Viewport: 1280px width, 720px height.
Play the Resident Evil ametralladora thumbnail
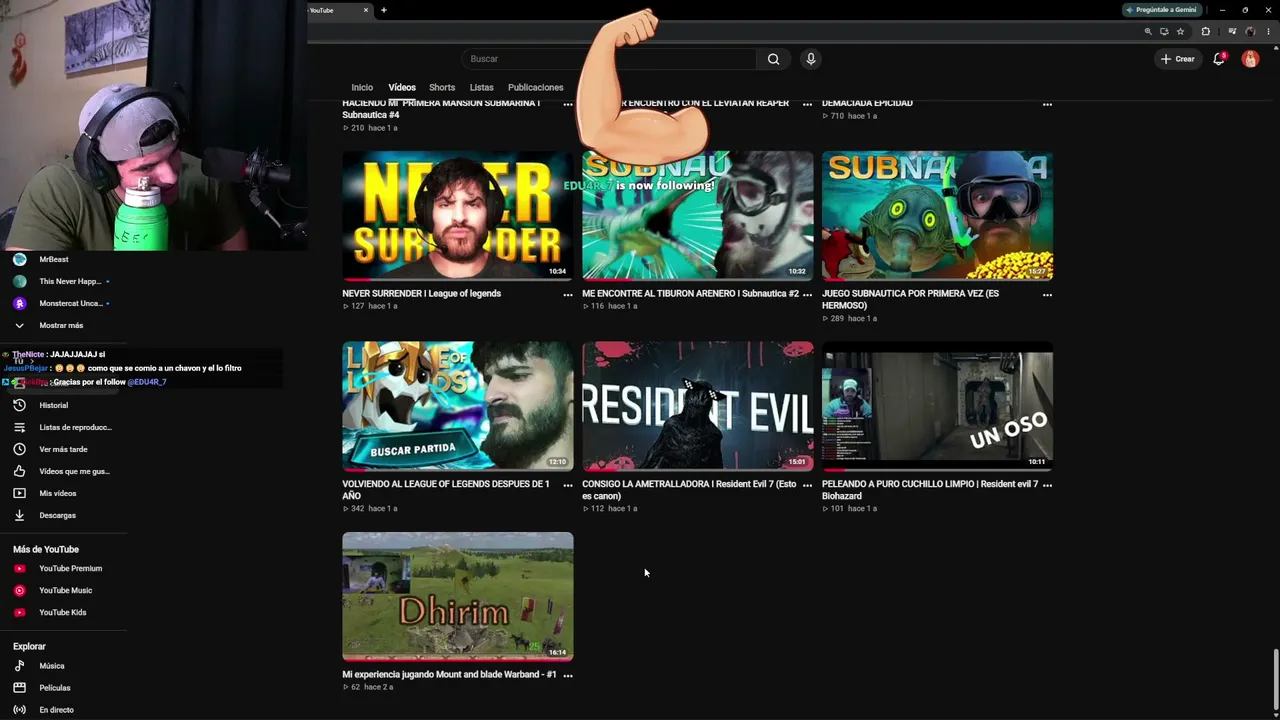coord(698,406)
